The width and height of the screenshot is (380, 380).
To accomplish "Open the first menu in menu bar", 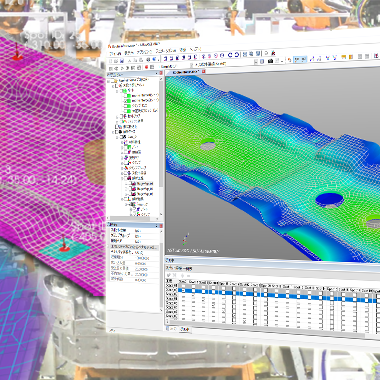I will point(114,53).
